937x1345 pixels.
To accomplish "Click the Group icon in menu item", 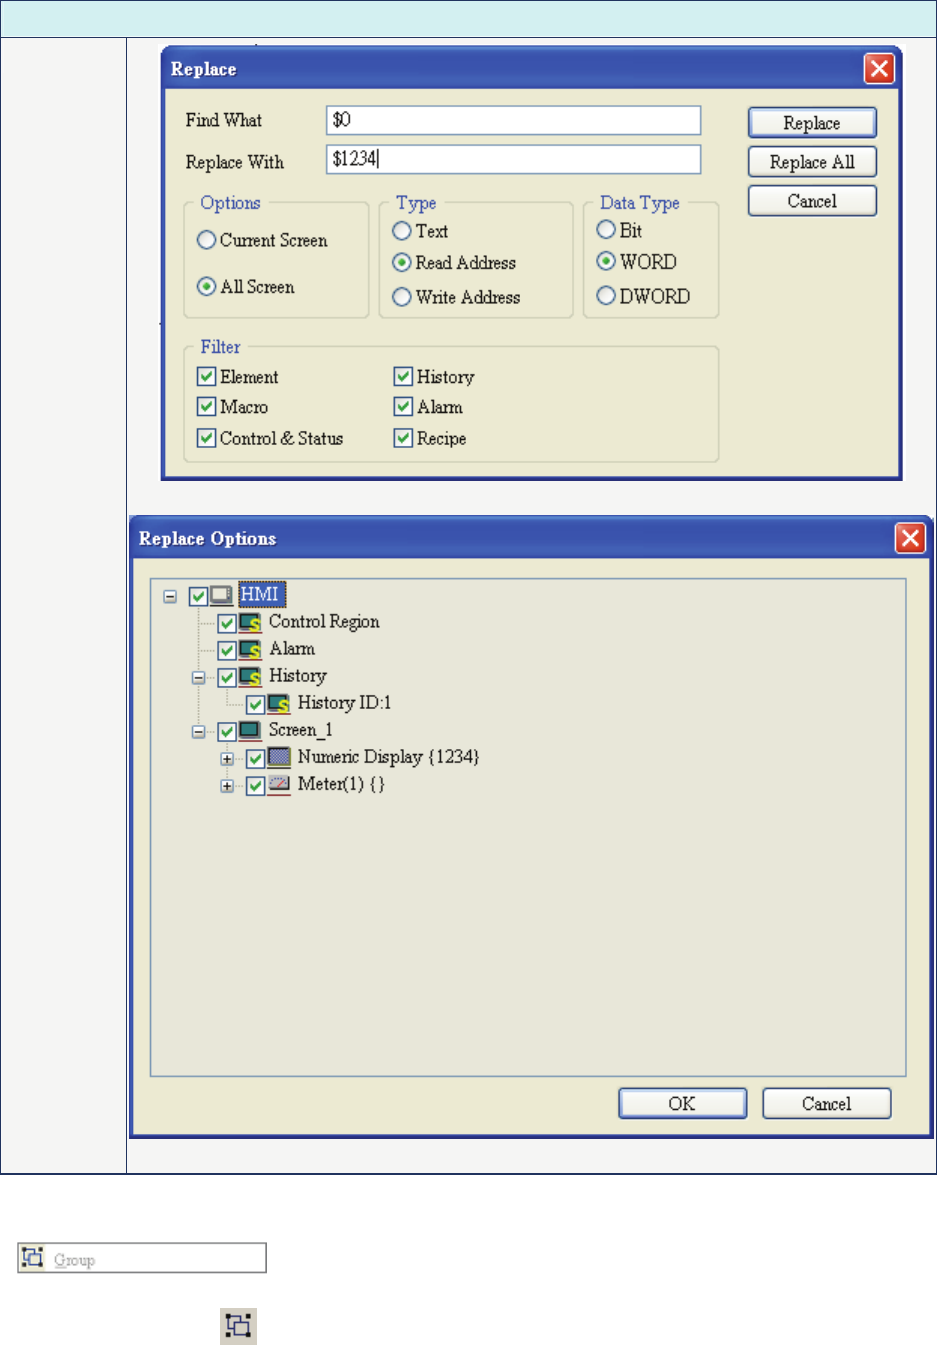I will point(32,1257).
